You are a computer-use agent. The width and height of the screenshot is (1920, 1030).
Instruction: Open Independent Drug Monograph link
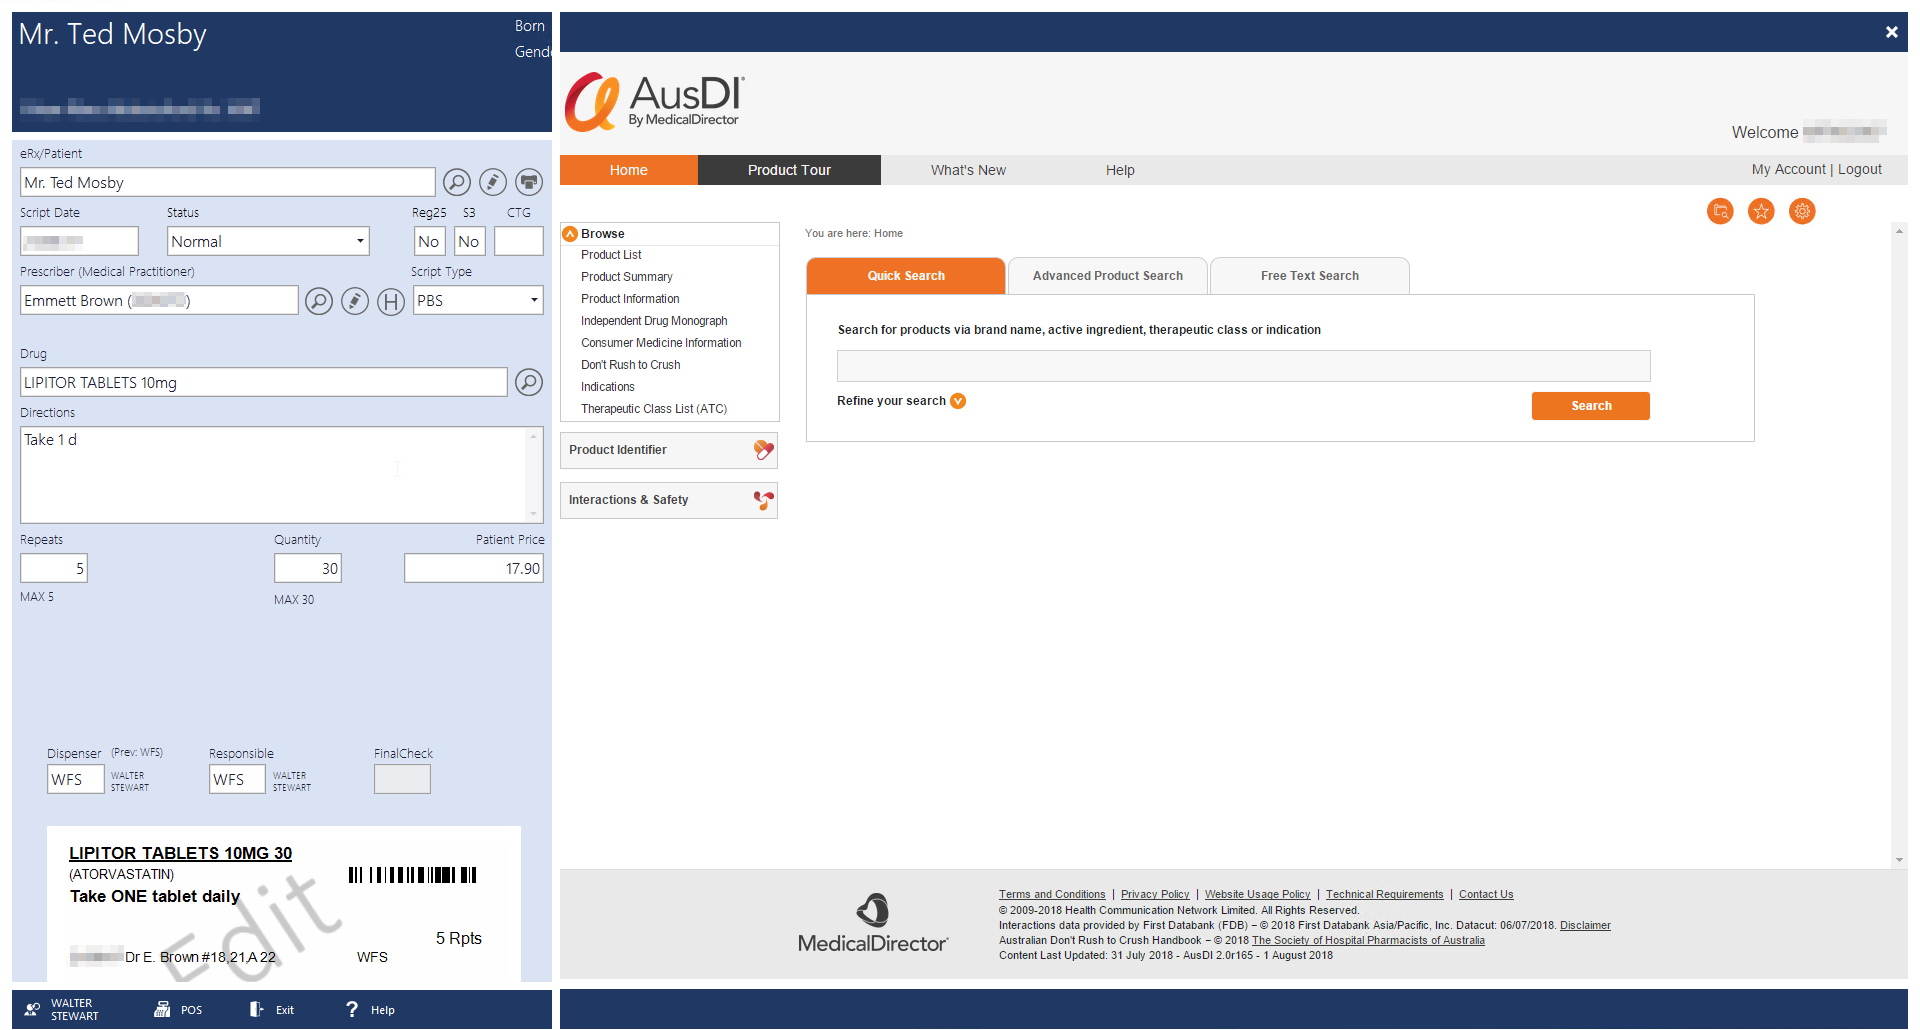coord(654,321)
